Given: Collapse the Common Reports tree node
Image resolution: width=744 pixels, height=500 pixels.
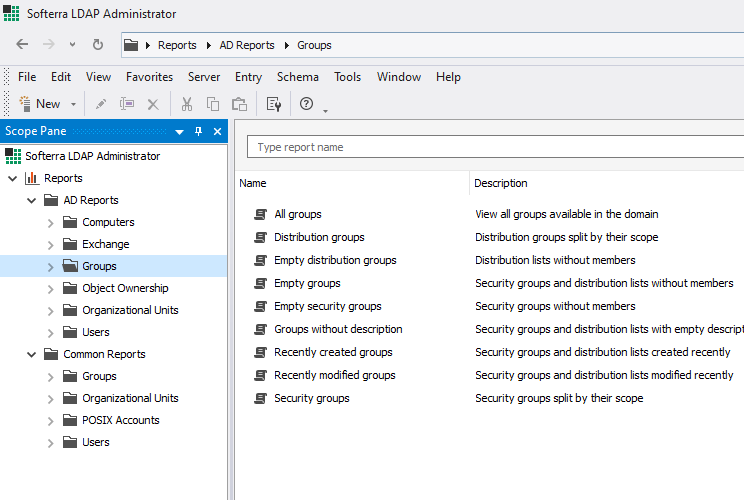Looking at the screenshot, I should tap(32, 355).
